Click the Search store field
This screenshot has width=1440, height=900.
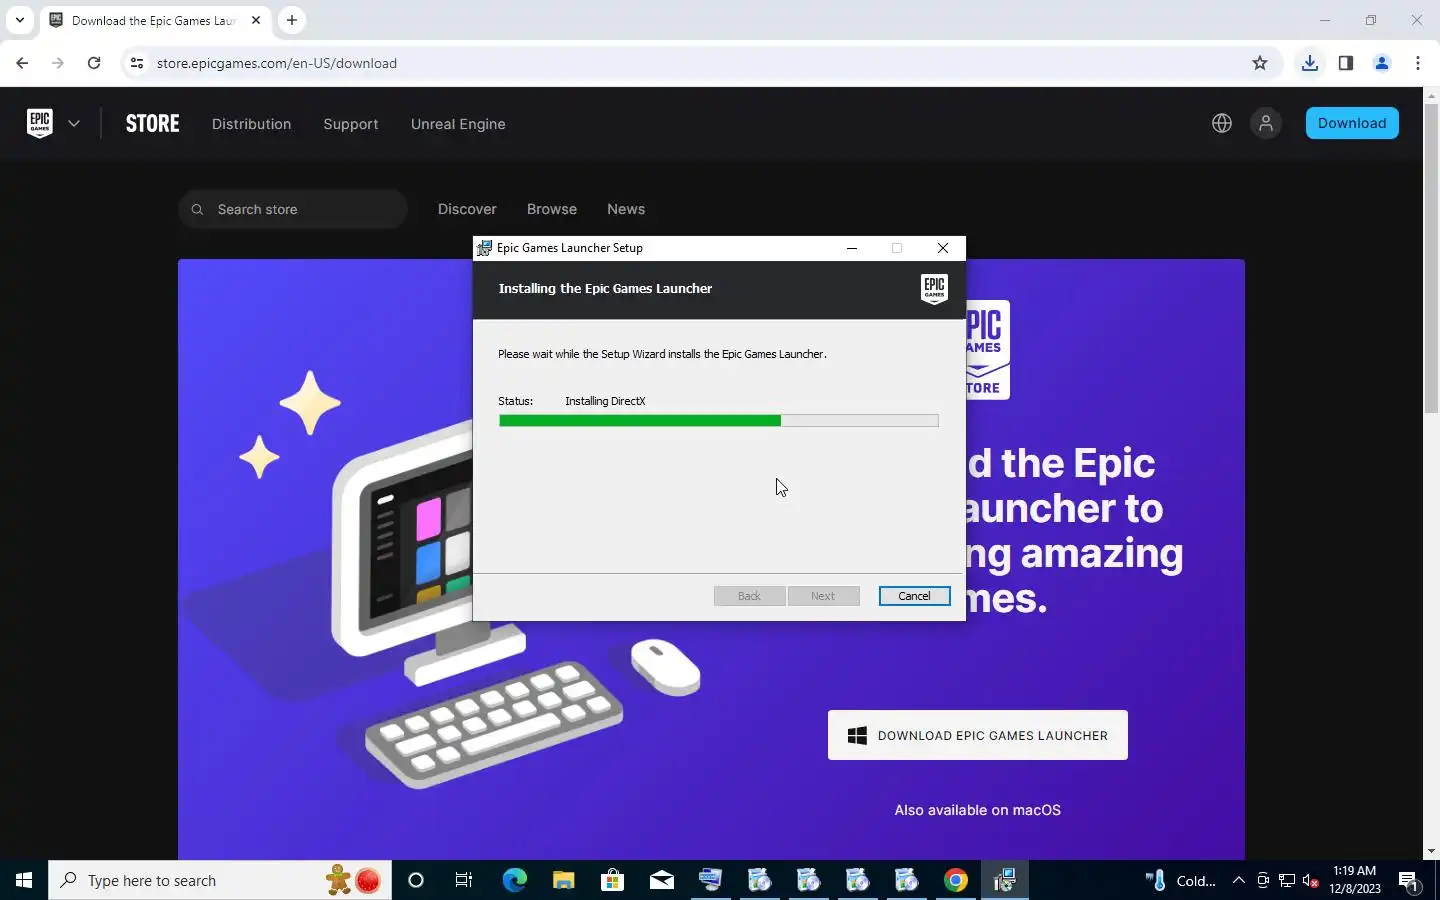click(293, 209)
